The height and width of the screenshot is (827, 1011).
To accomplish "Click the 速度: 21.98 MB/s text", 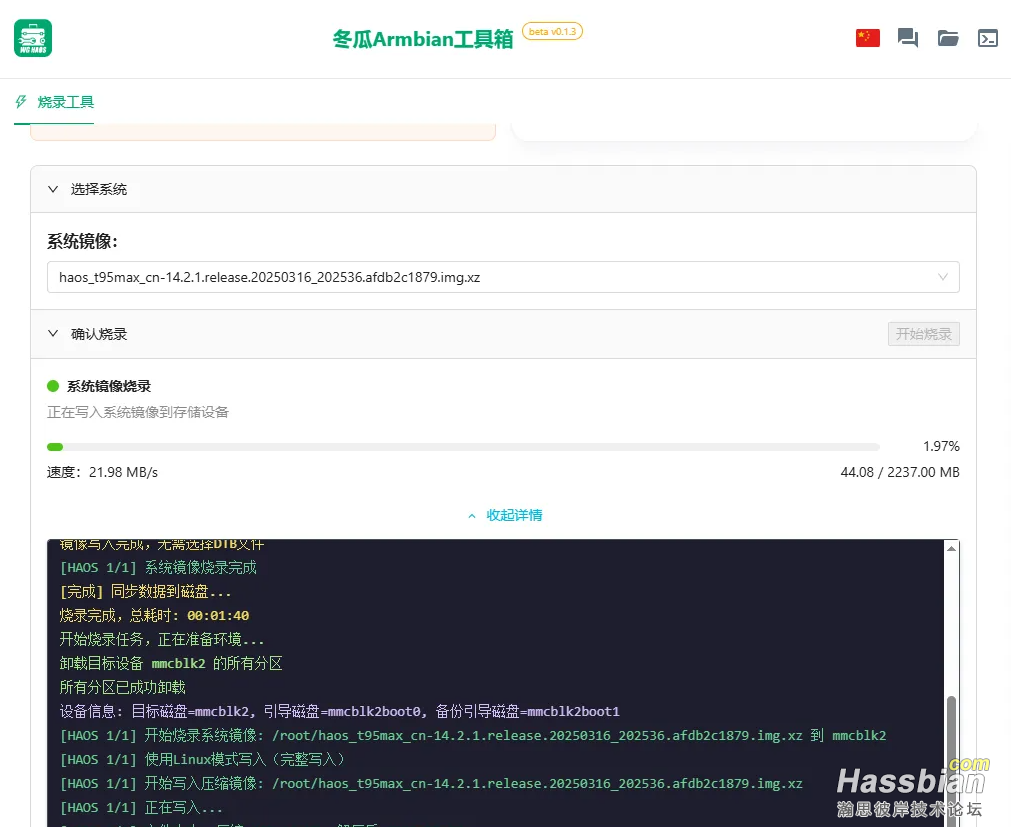I will [x=102, y=472].
